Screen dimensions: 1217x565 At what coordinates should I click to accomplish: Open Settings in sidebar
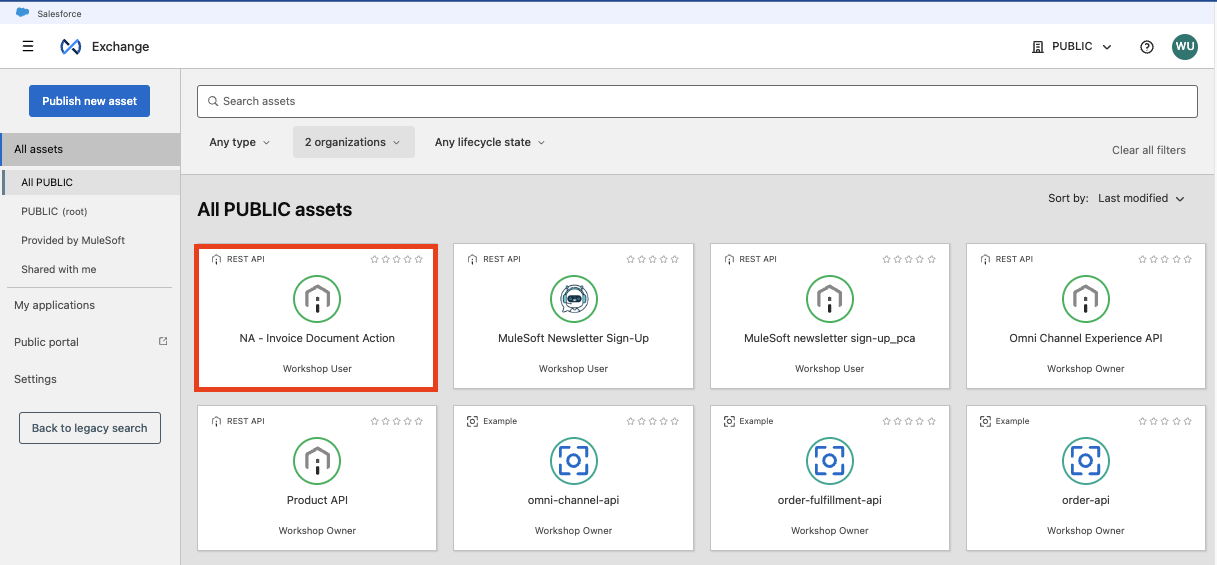35,379
